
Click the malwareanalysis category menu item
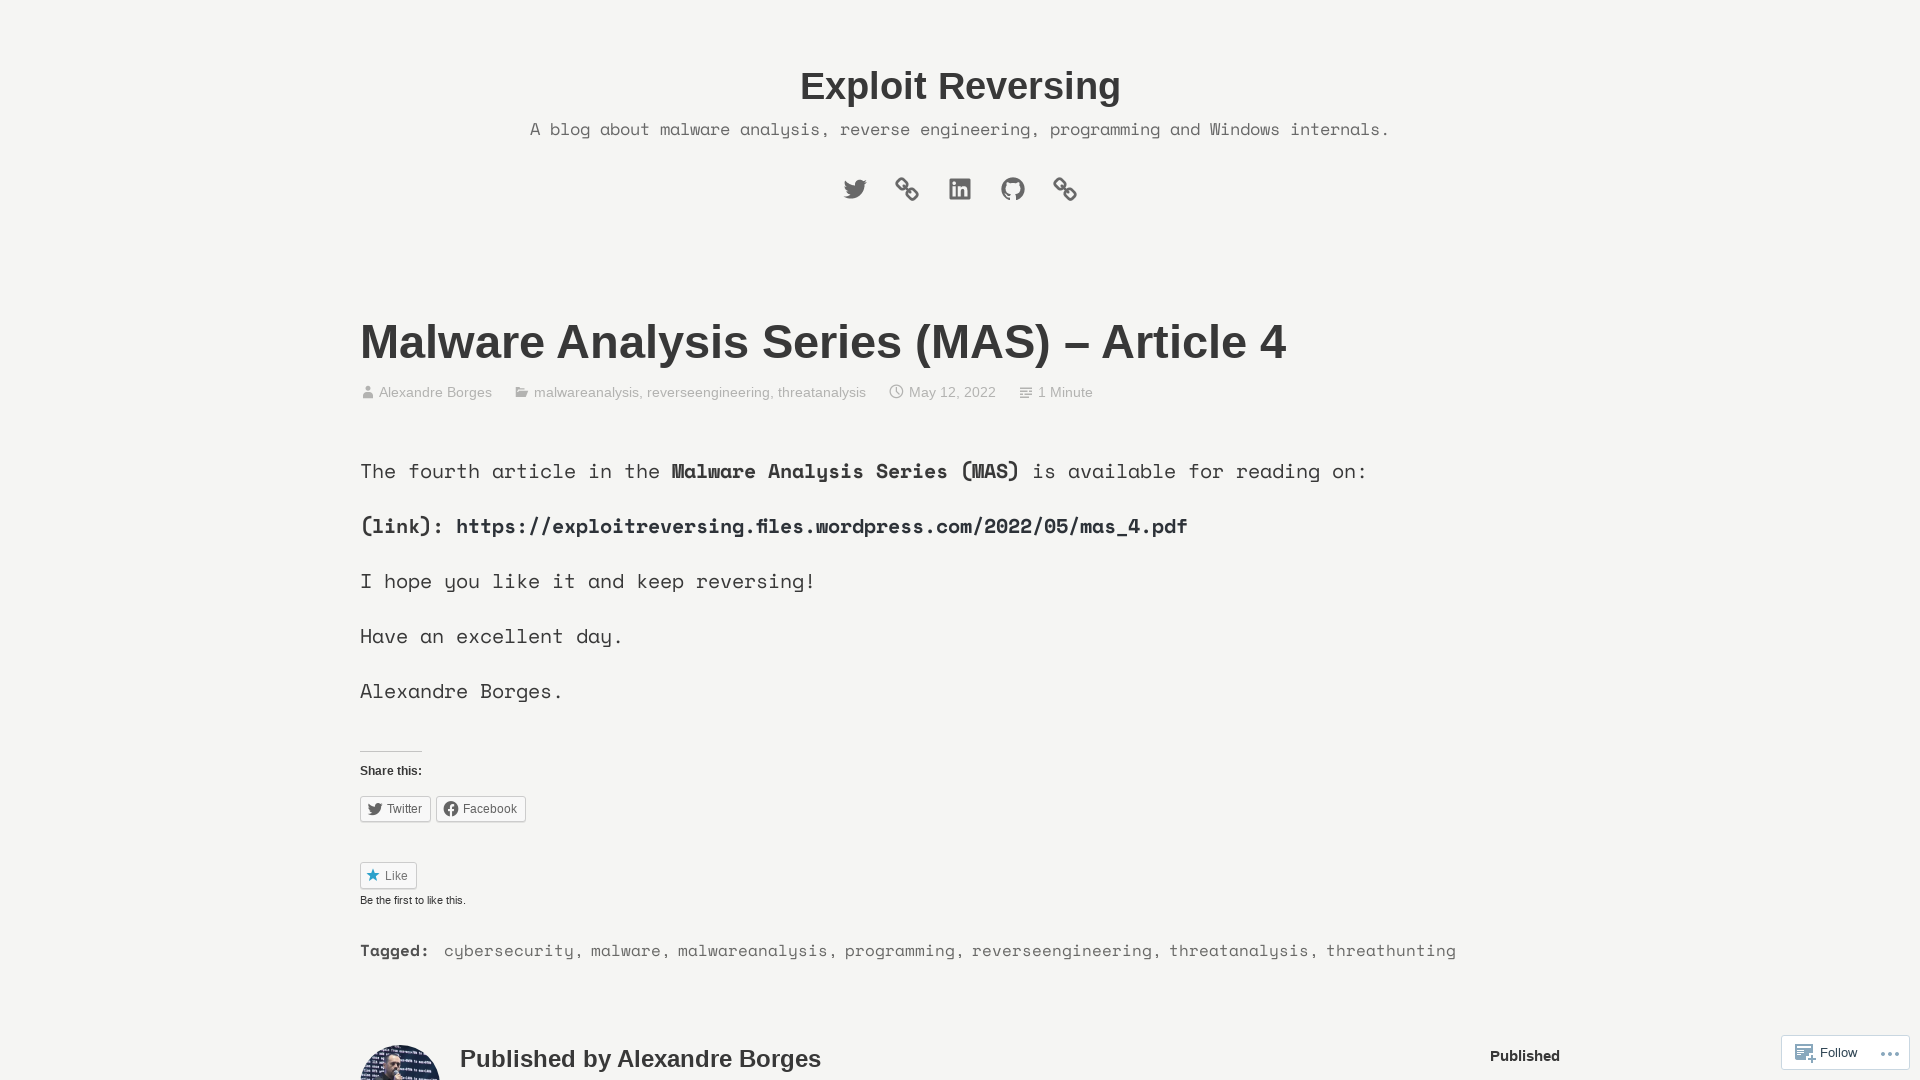[585, 392]
